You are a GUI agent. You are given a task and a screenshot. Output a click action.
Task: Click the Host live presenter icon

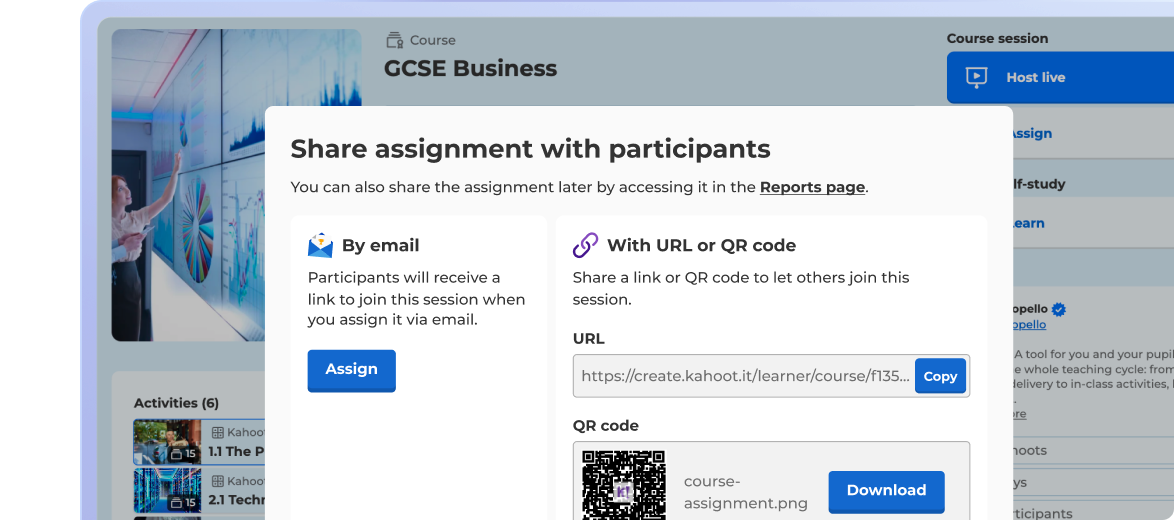point(976,77)
